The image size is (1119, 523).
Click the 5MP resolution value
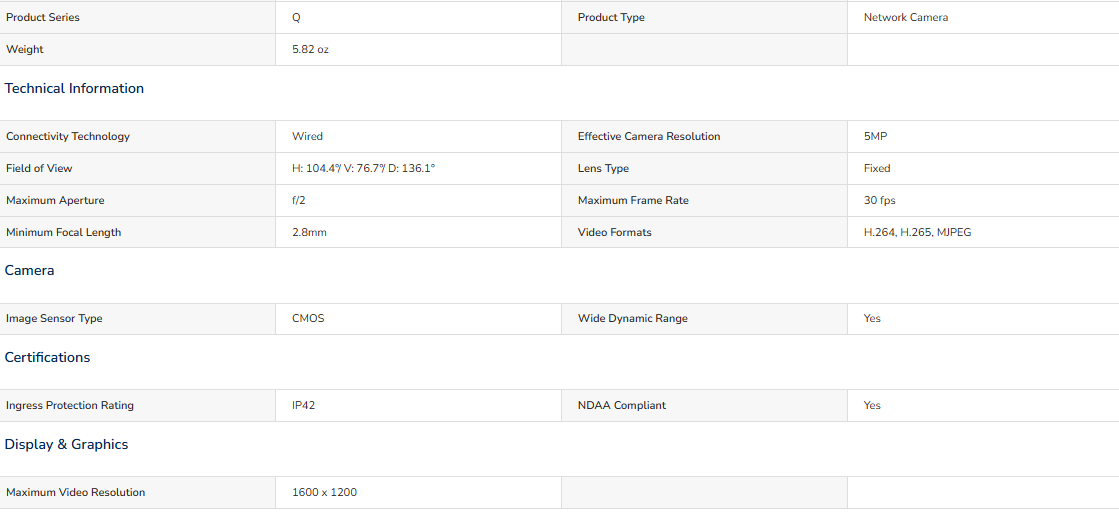[x=875, y=136]
